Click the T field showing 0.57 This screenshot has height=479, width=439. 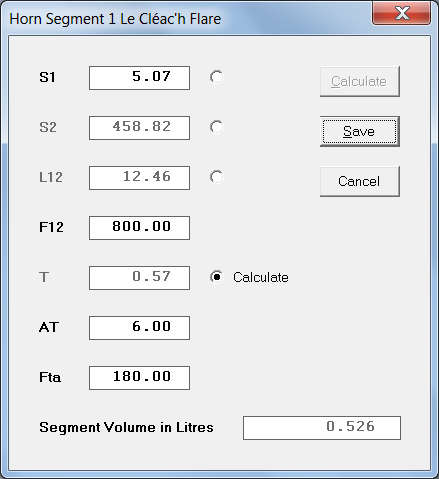(x=139, y=278)
